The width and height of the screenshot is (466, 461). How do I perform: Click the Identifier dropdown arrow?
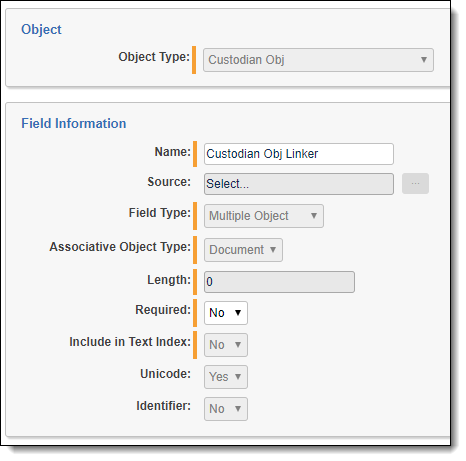(238, 409)
